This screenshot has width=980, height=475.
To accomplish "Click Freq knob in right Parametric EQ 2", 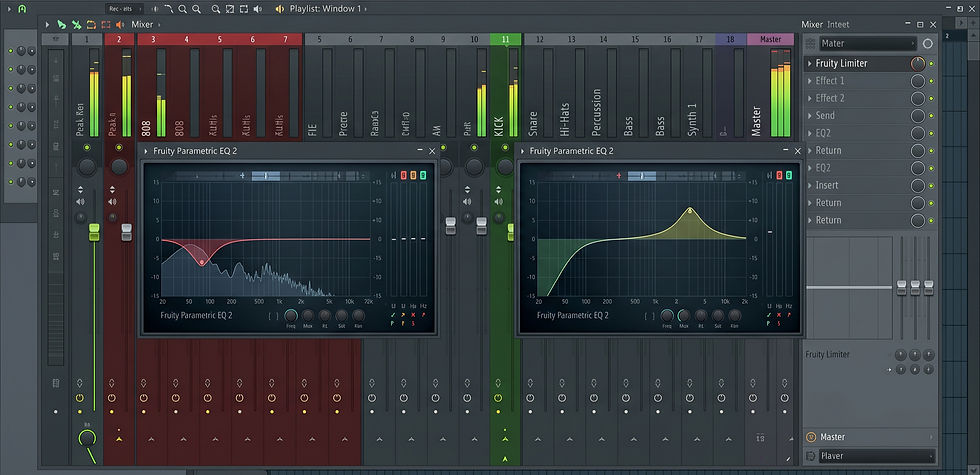I will 668,316.
